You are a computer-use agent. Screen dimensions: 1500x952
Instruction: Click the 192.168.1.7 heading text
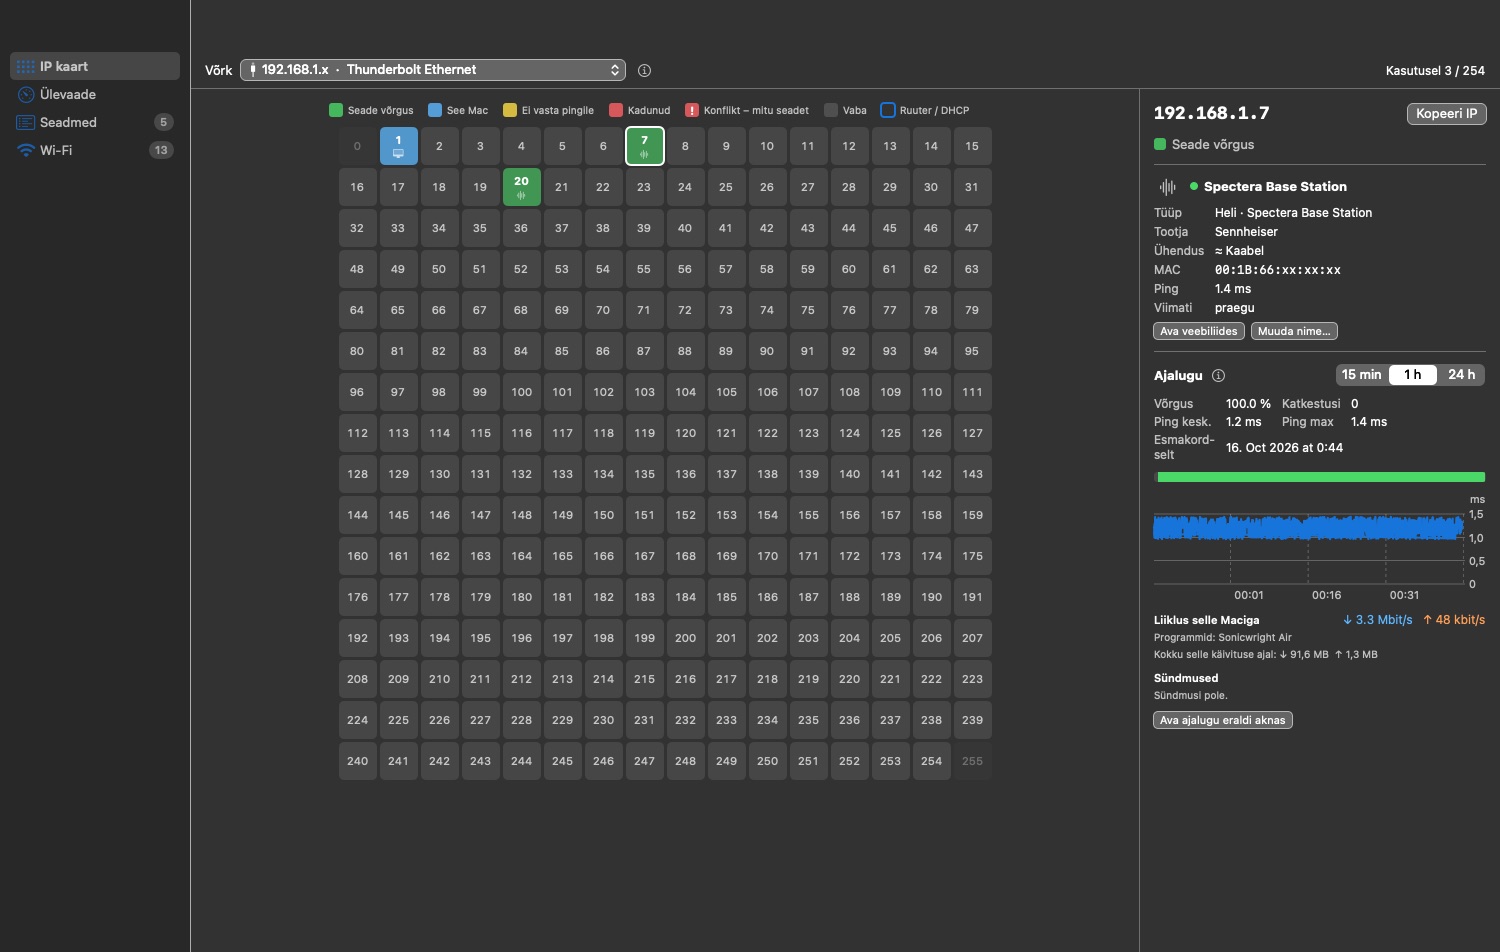[x=1212, y=113]
